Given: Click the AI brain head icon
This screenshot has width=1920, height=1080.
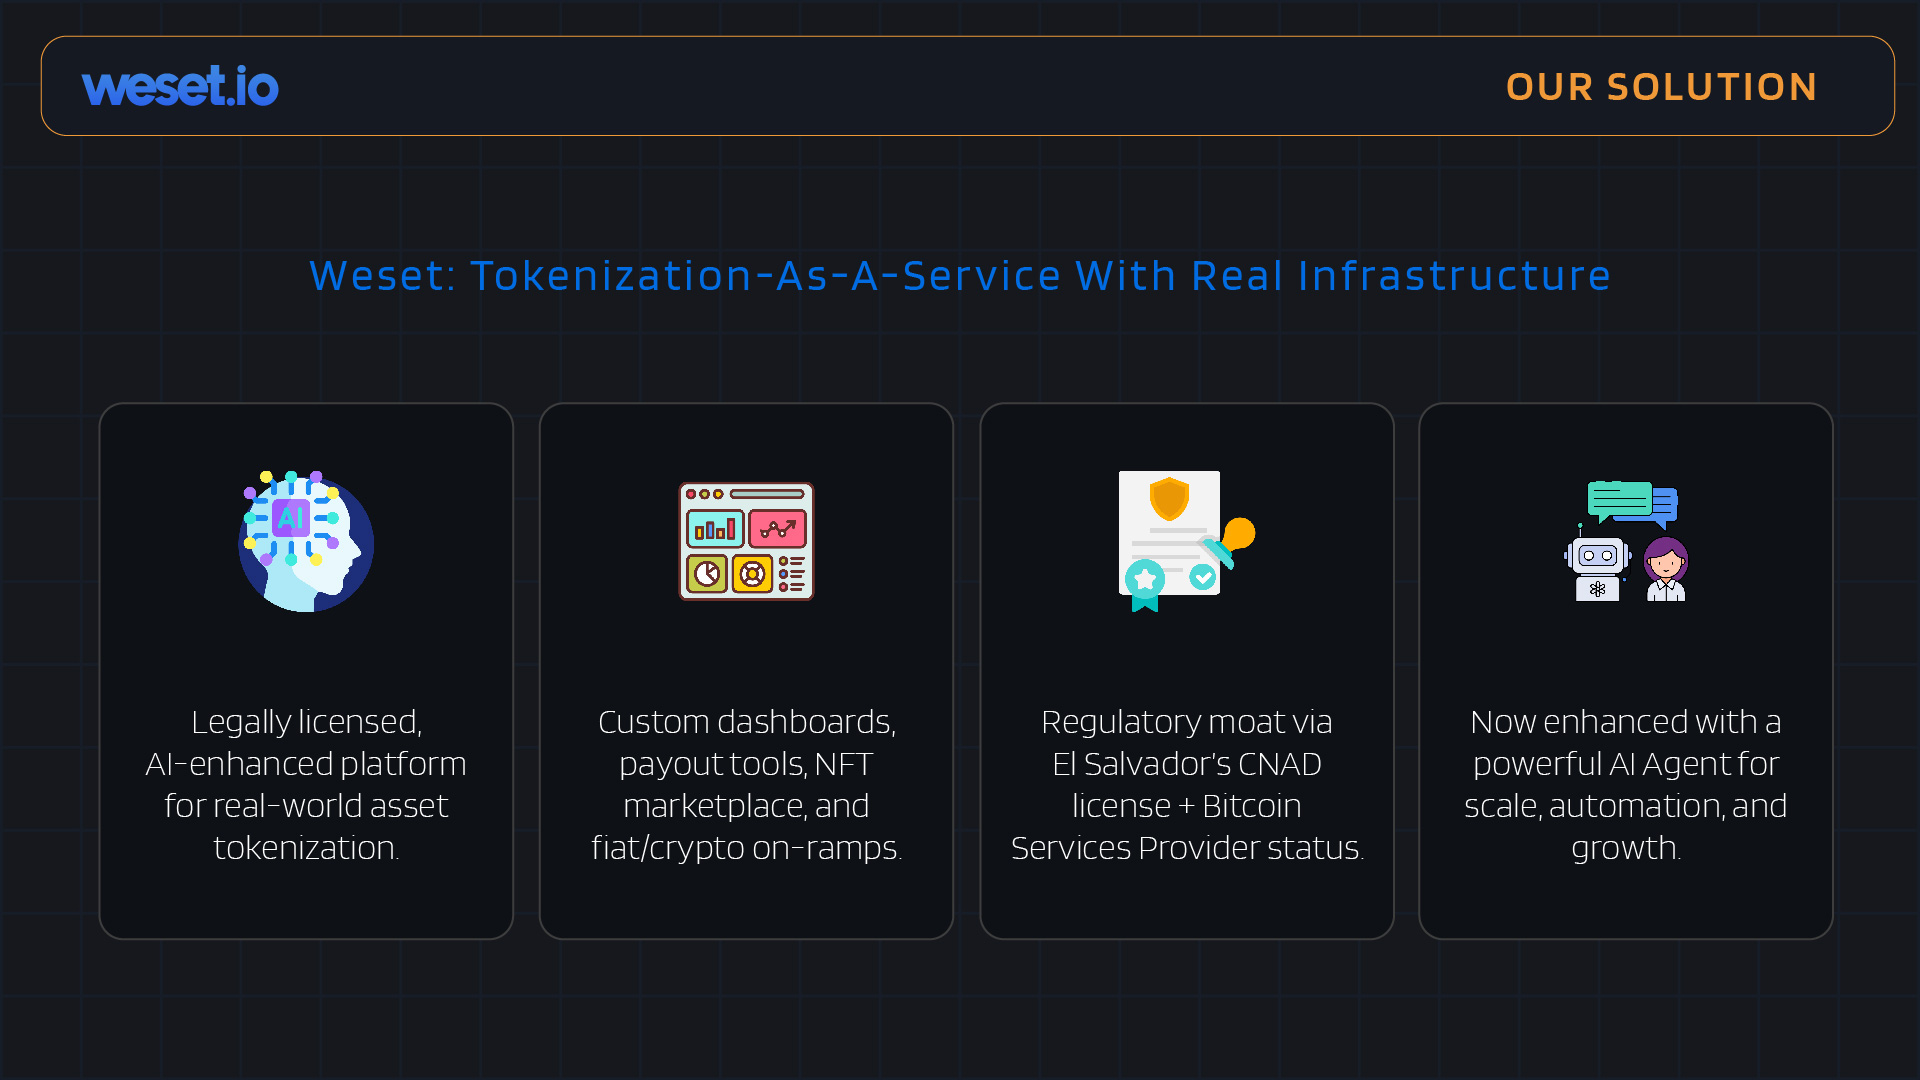Looking at the screenshot, I should 306,541.
